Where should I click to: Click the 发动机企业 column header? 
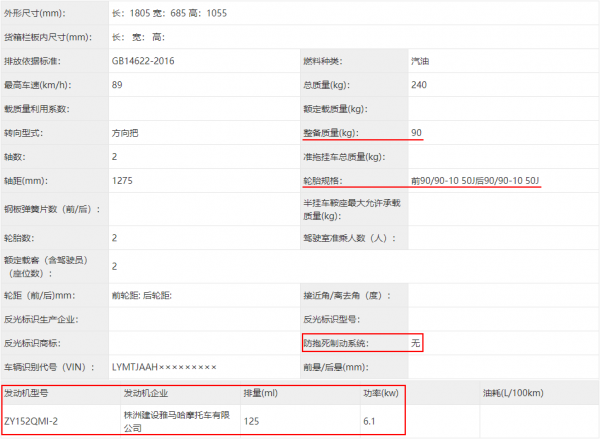[x=146, y=393]
